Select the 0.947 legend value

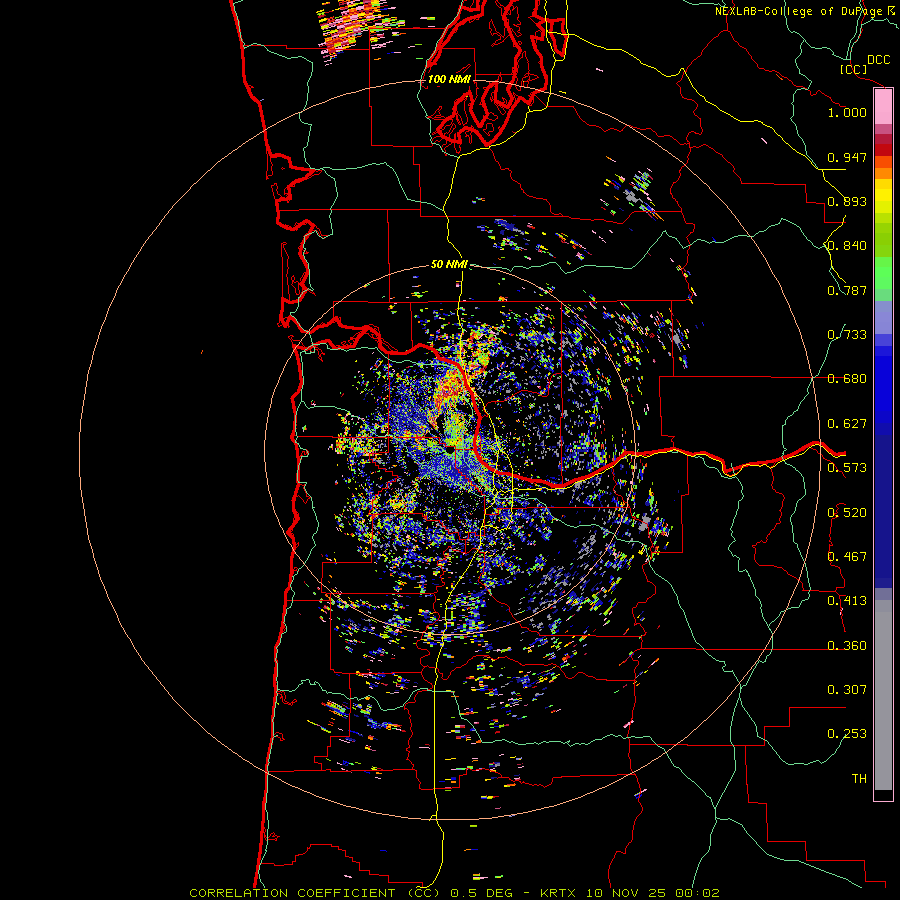847,157
